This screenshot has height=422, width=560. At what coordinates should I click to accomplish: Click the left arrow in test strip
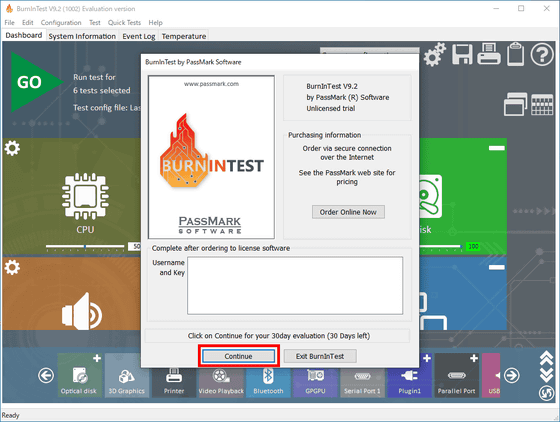46,376
